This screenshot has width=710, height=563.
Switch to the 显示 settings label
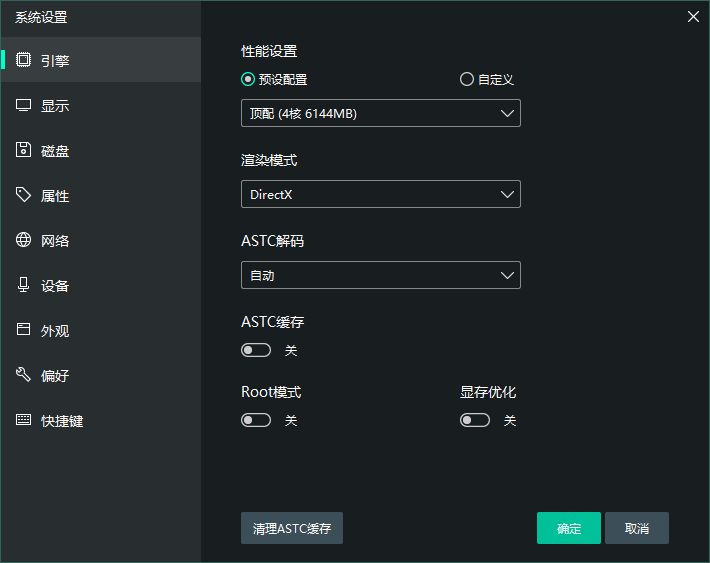55,106
